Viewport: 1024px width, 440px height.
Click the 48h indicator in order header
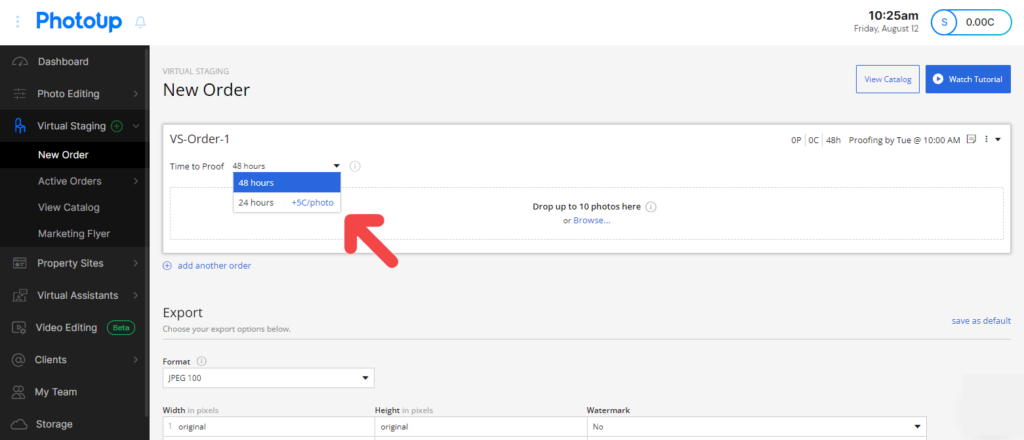coord(833,140)
